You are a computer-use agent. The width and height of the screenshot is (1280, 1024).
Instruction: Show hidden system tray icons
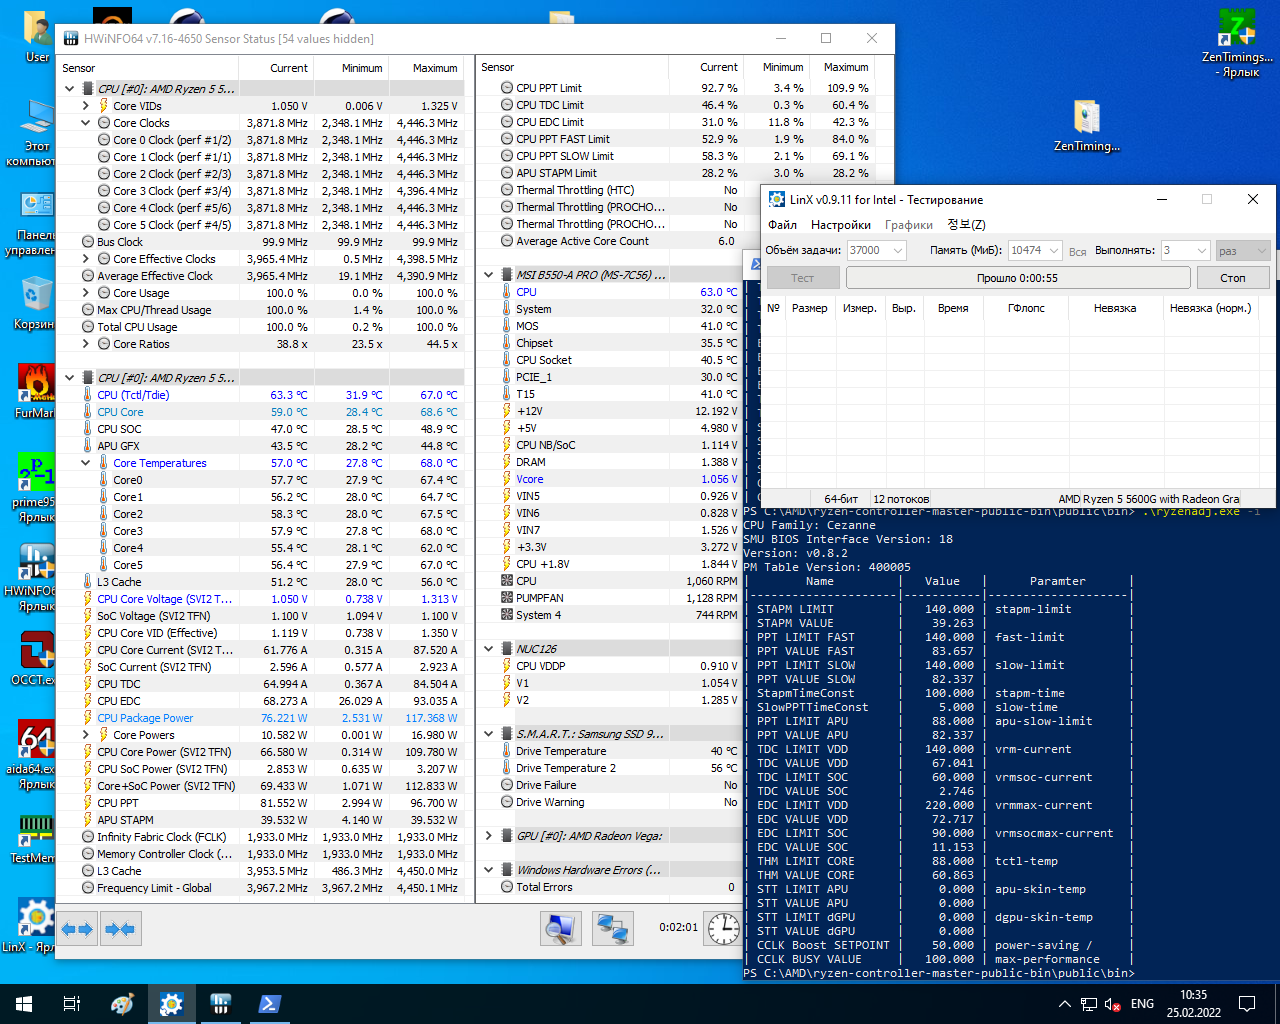coord(1065,1004)
